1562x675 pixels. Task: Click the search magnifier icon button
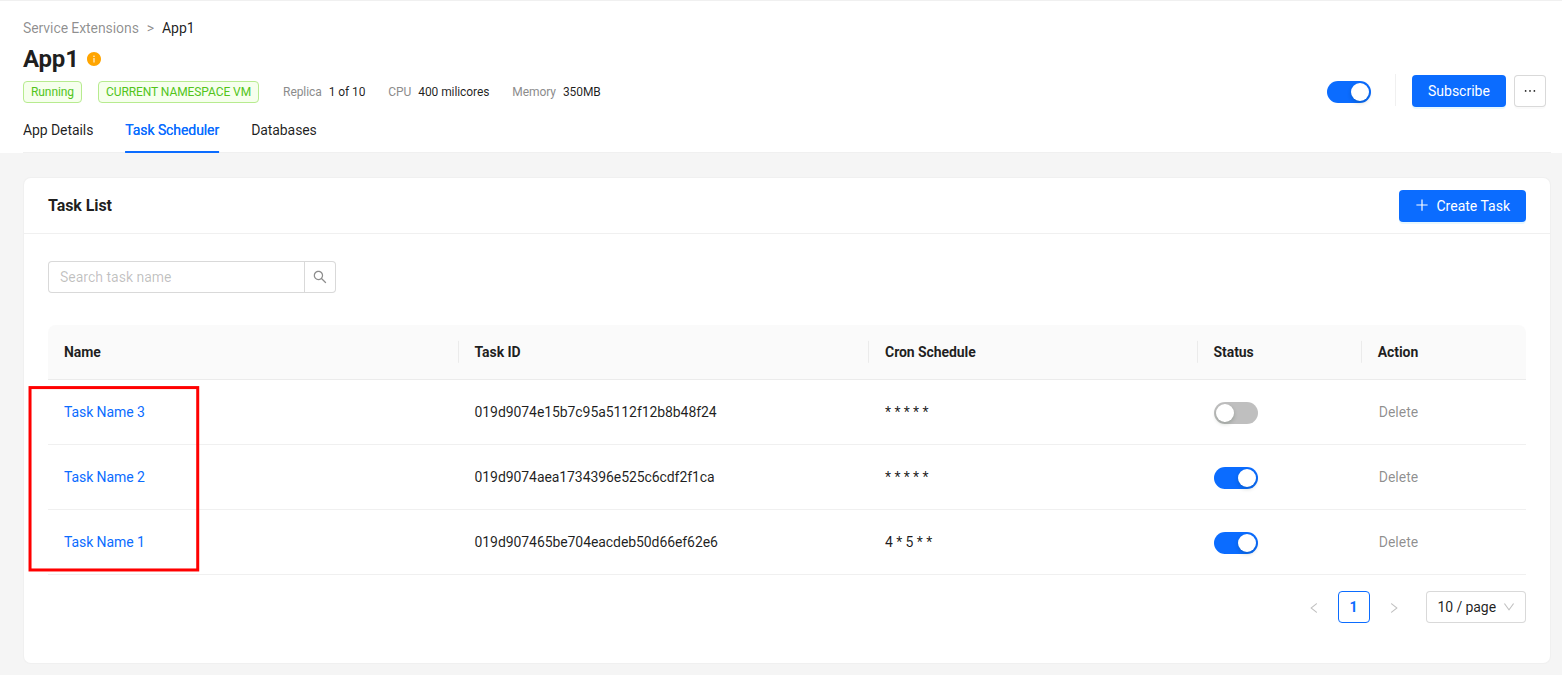(x=320, y=277)
